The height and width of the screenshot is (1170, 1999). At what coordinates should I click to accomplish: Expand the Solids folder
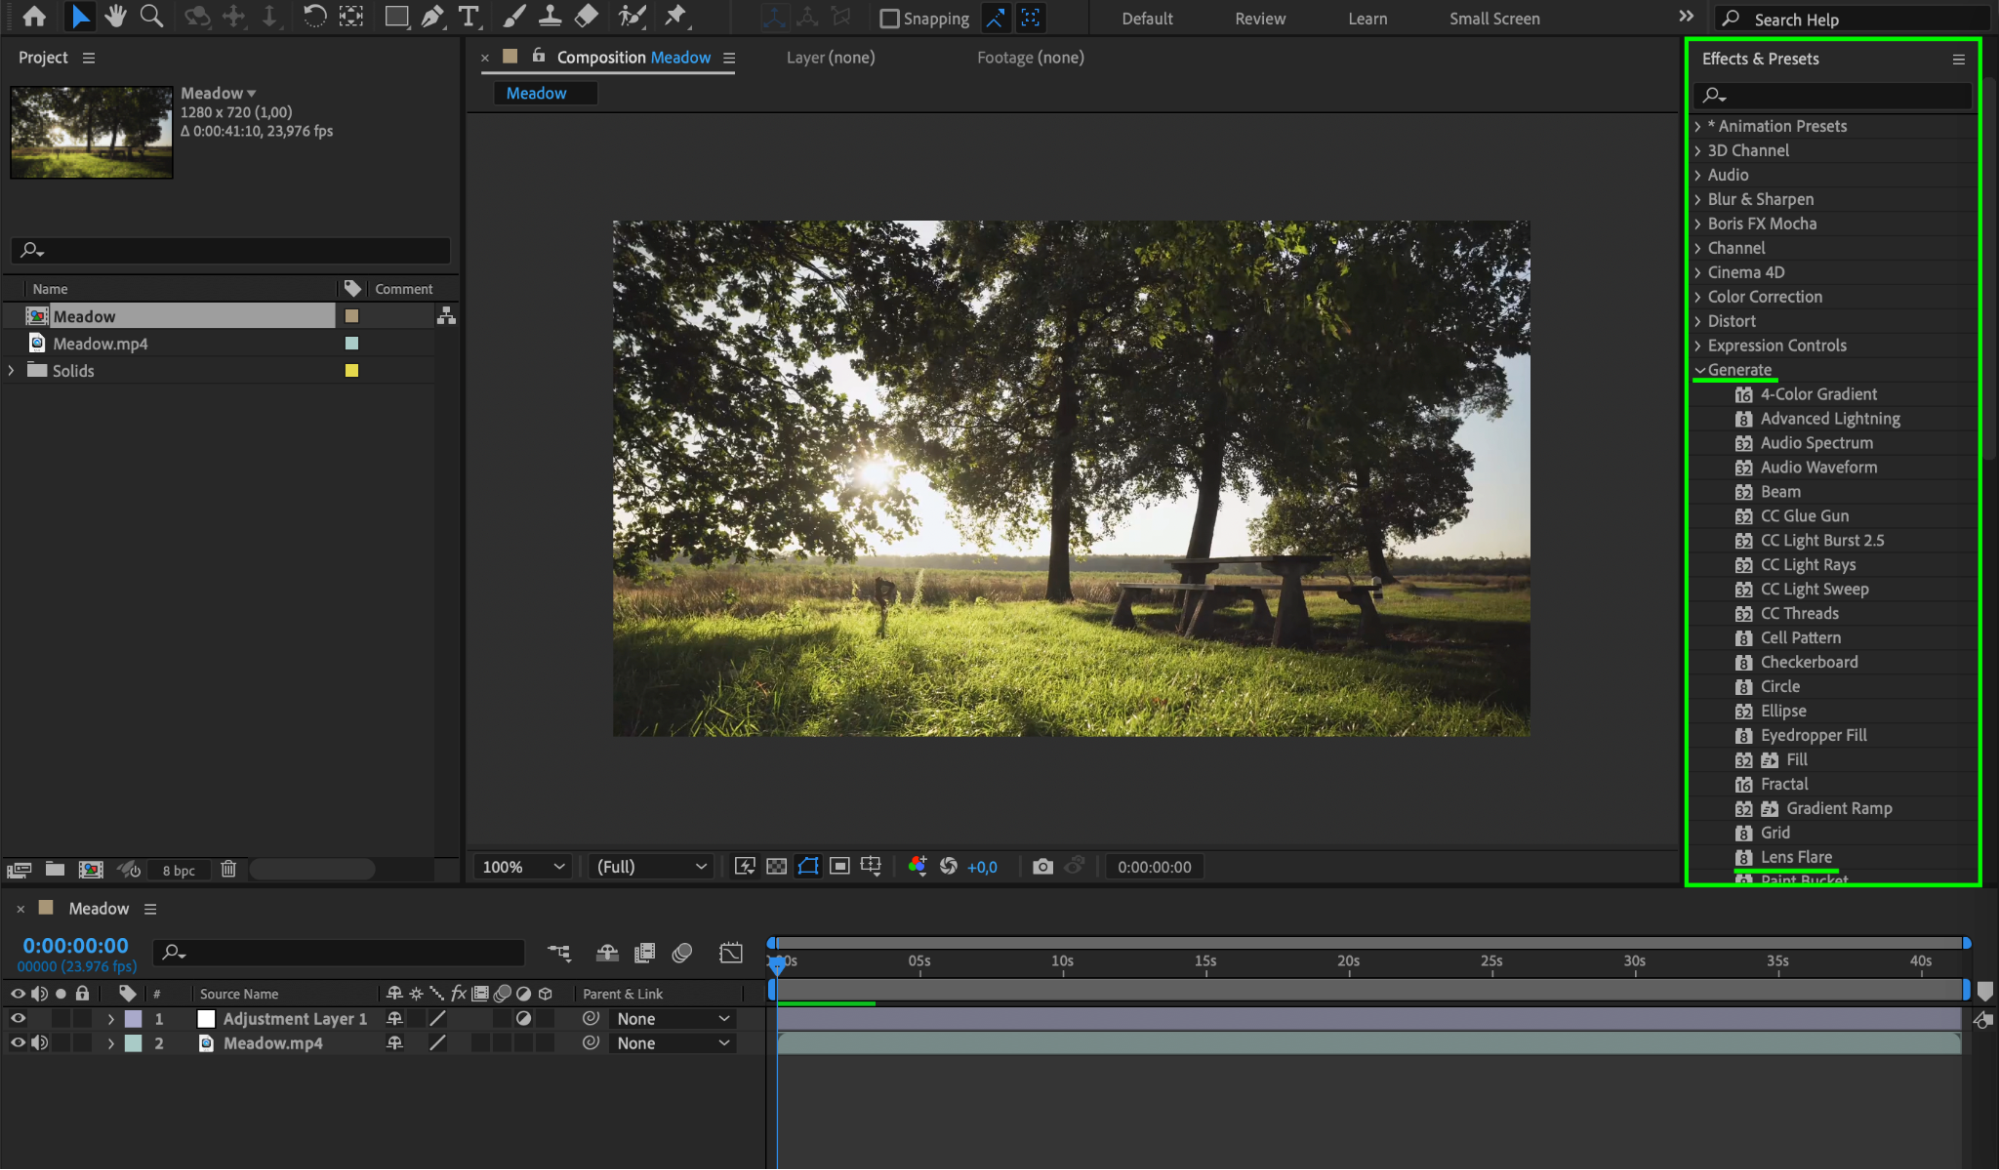12,371
